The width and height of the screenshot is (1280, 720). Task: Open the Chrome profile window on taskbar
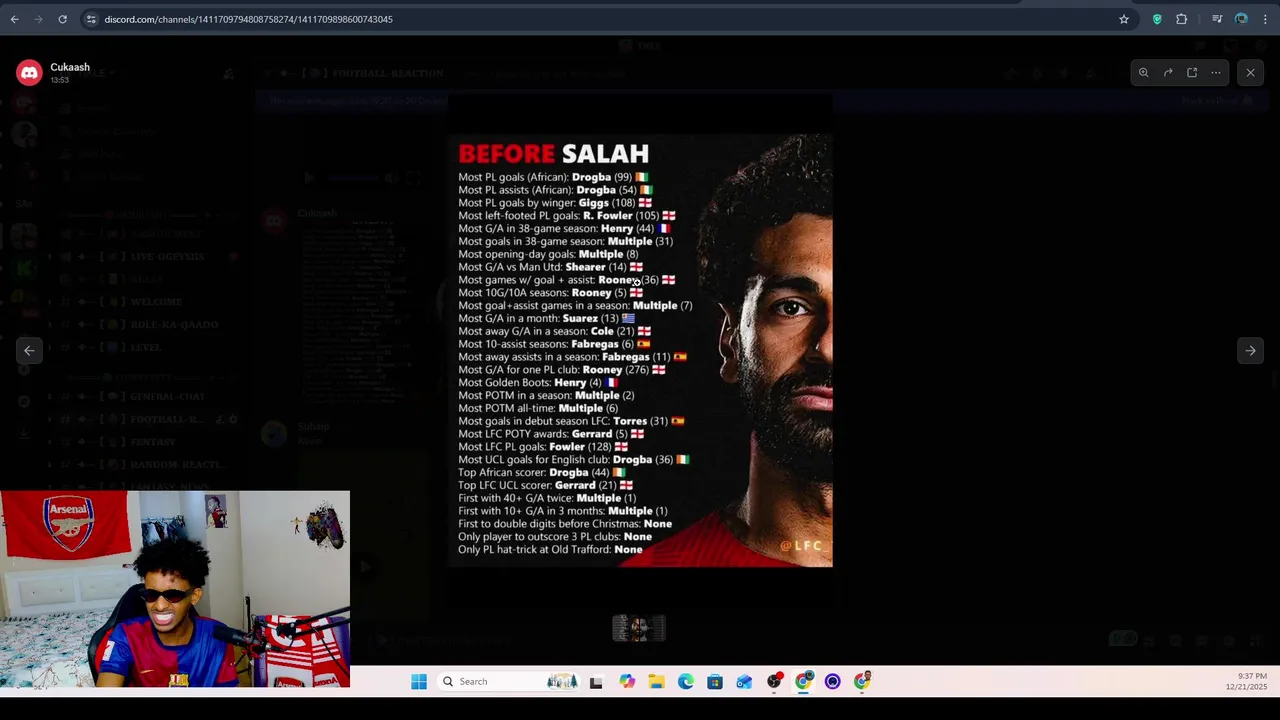pos(862,681)
